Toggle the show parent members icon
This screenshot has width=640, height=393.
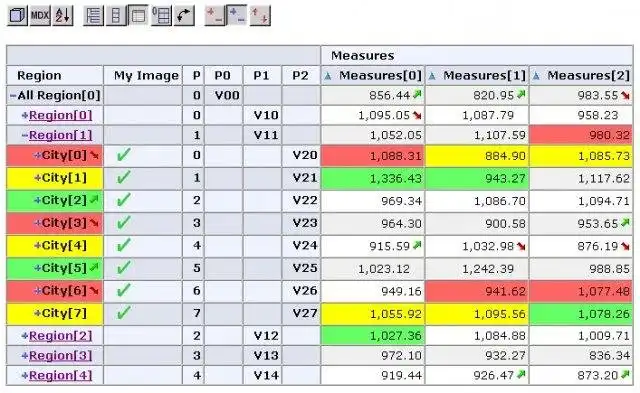93,16
